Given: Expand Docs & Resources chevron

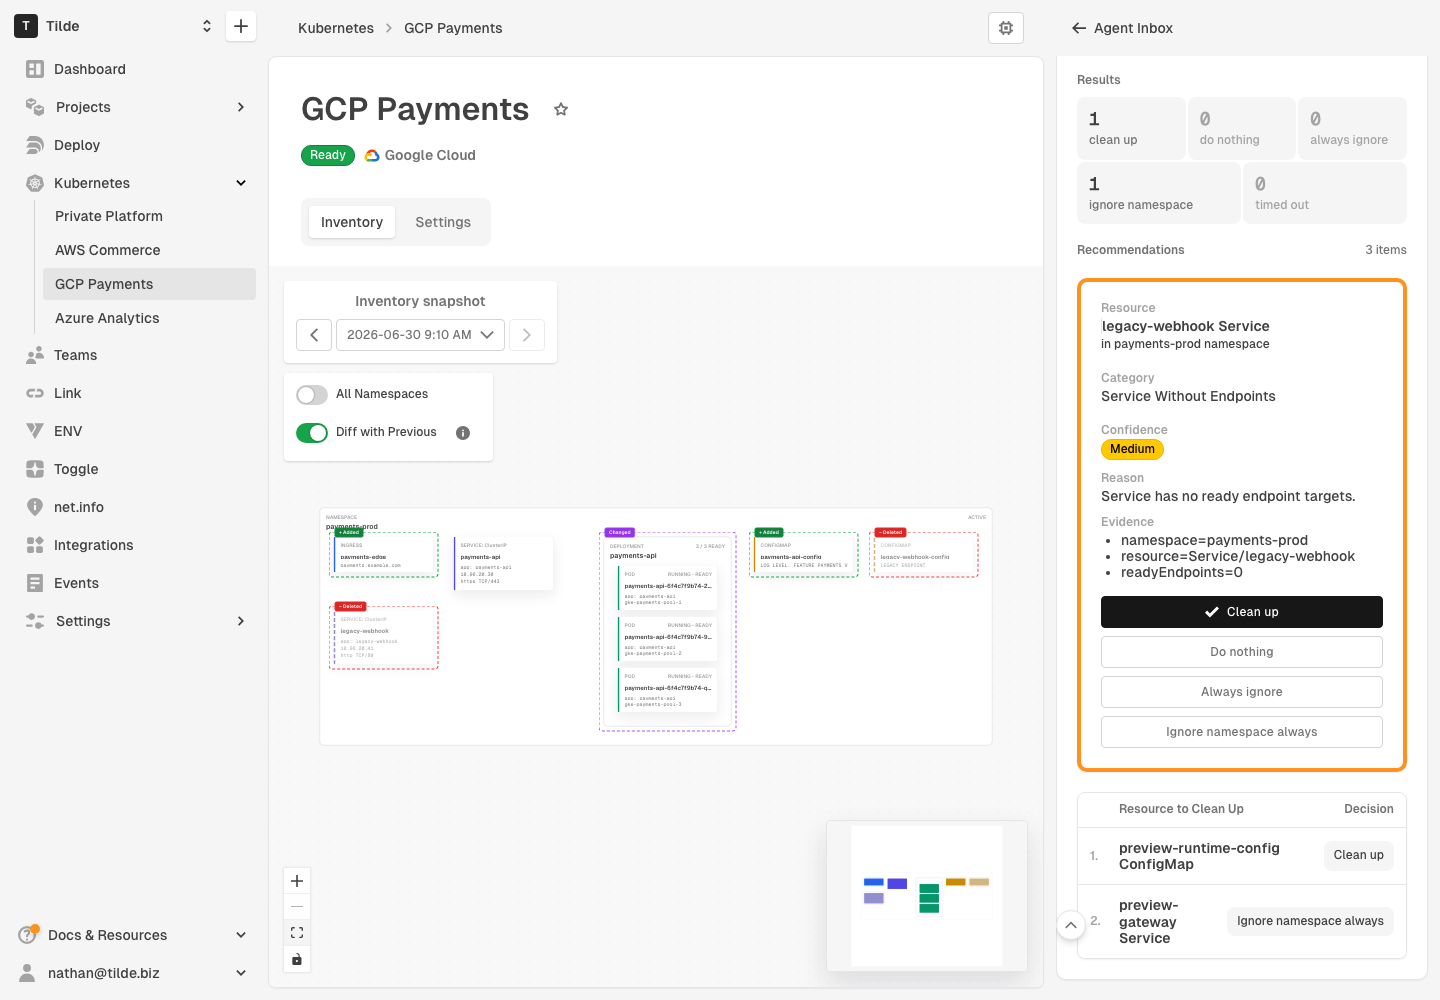Looking at the screenshot, I should pyautogui.click(x=241, y=935).
